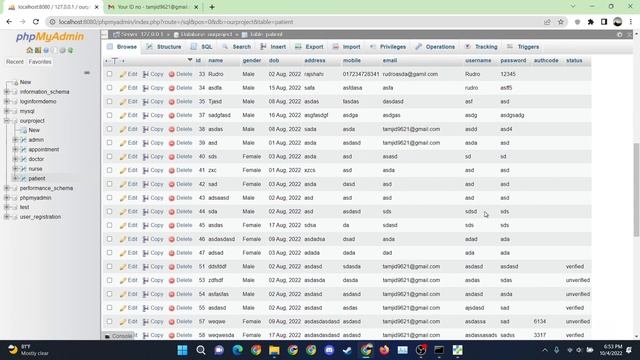Select checkbox of row id 39
640x360 pixels.
click(x=109, y=143)
